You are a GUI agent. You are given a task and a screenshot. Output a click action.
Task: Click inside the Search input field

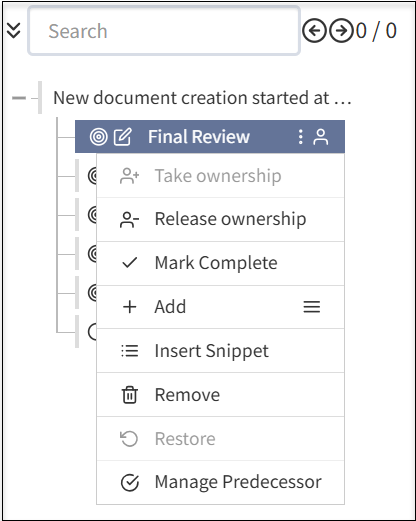tap(164, 31)
